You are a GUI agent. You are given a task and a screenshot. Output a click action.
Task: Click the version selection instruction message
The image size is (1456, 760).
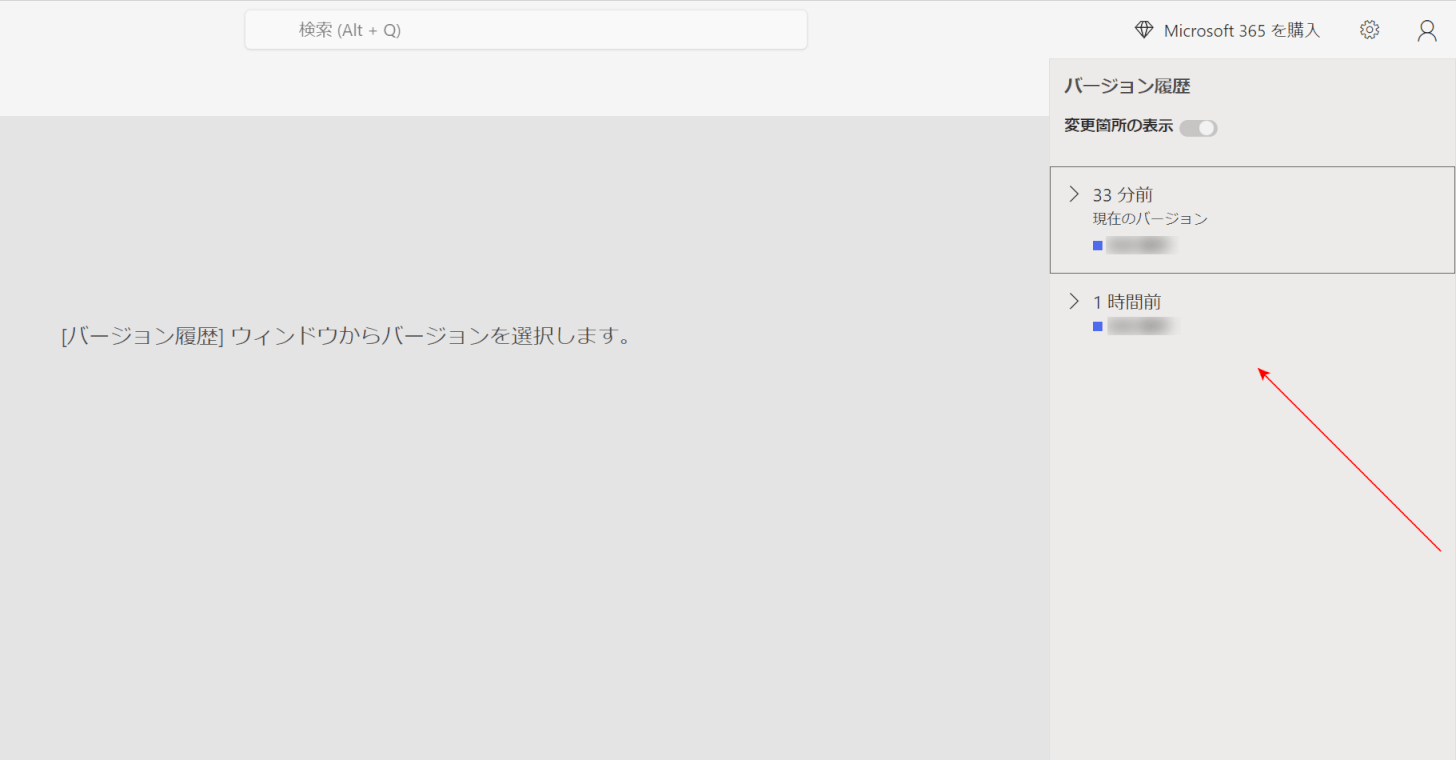coord(346,336)
